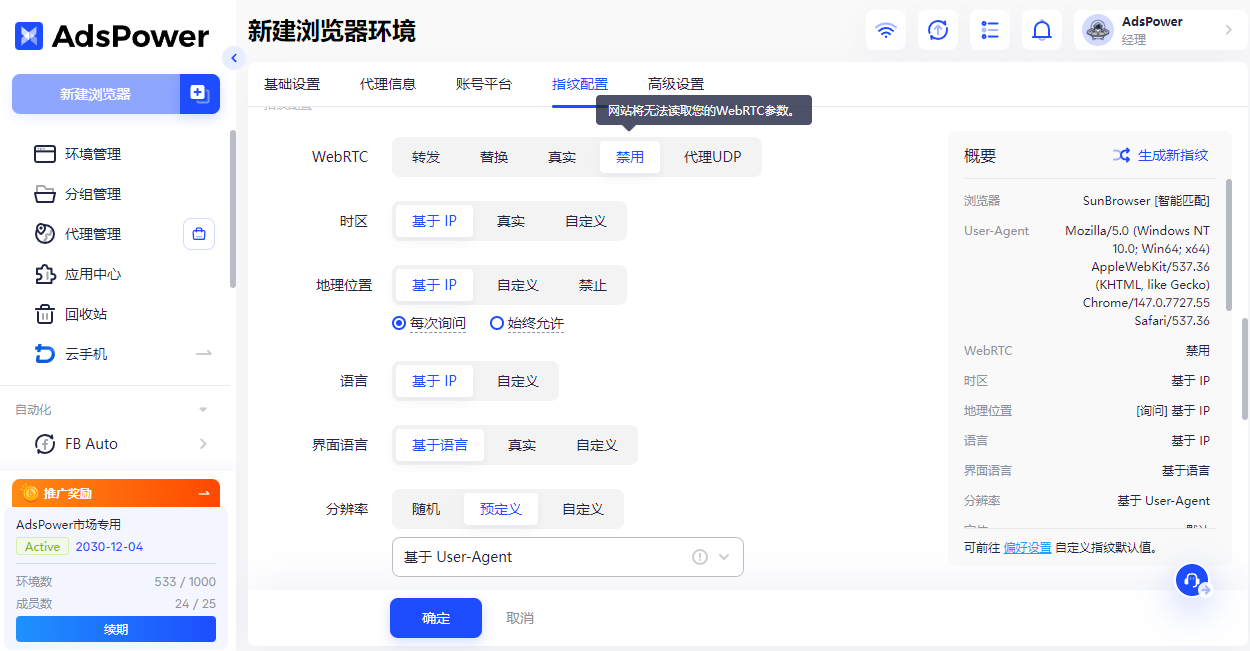
Task: Set 分辨率 to 自定义
Action: (x=583, y=509)
